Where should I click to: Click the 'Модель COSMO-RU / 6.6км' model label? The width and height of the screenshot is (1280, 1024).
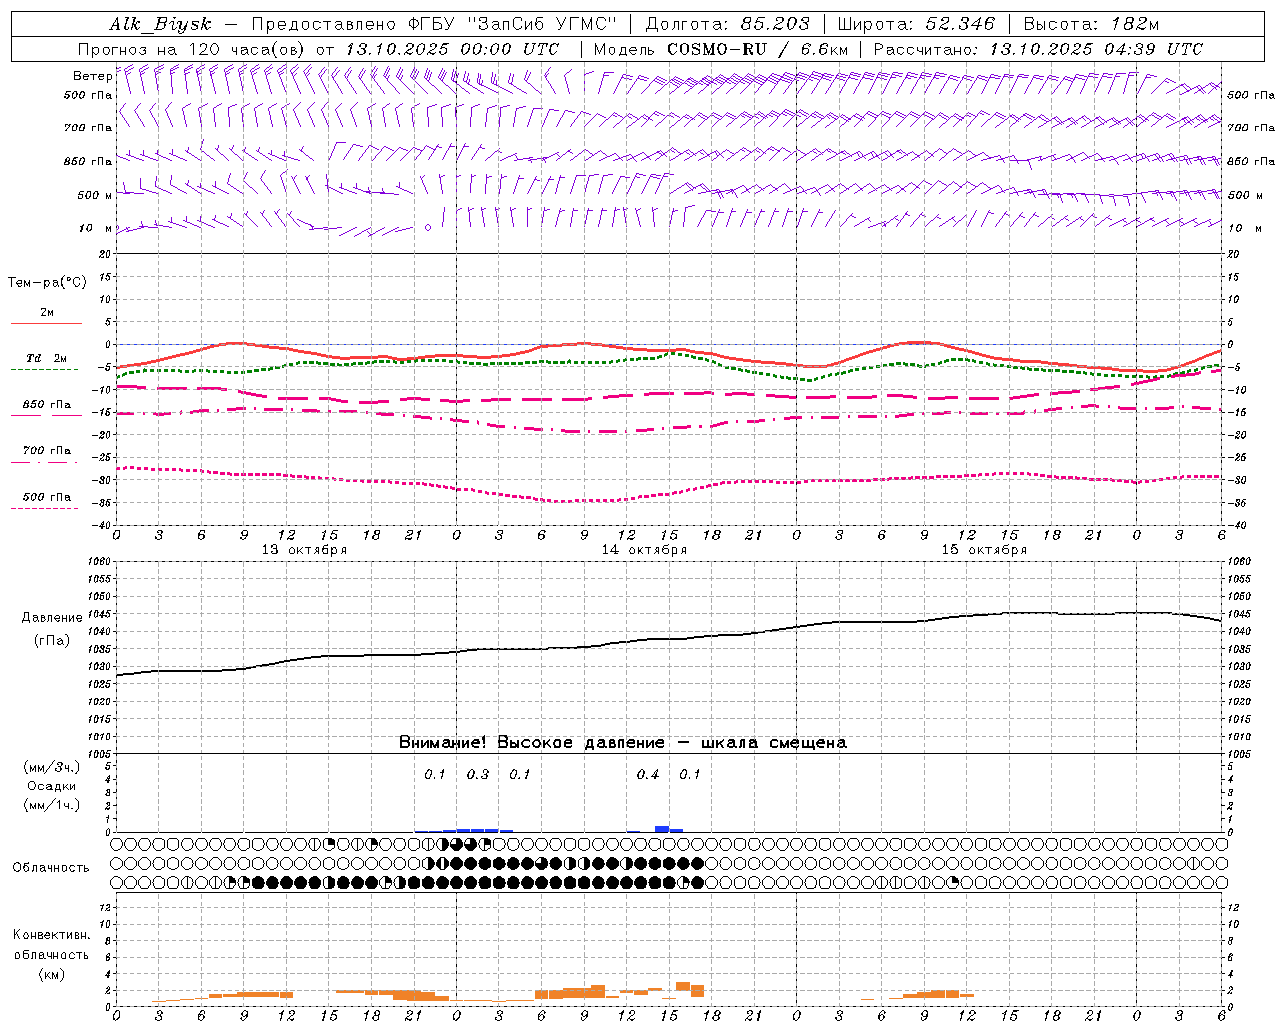[x=720, y=49]
